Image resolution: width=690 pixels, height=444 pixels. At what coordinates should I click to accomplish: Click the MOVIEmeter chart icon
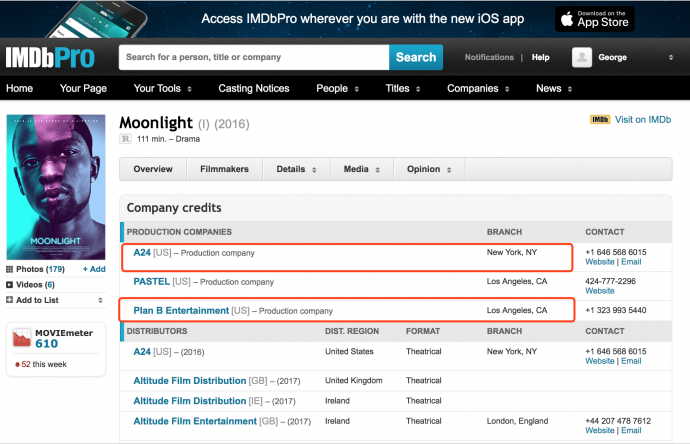pyautogui.click(x=22, y=337)
